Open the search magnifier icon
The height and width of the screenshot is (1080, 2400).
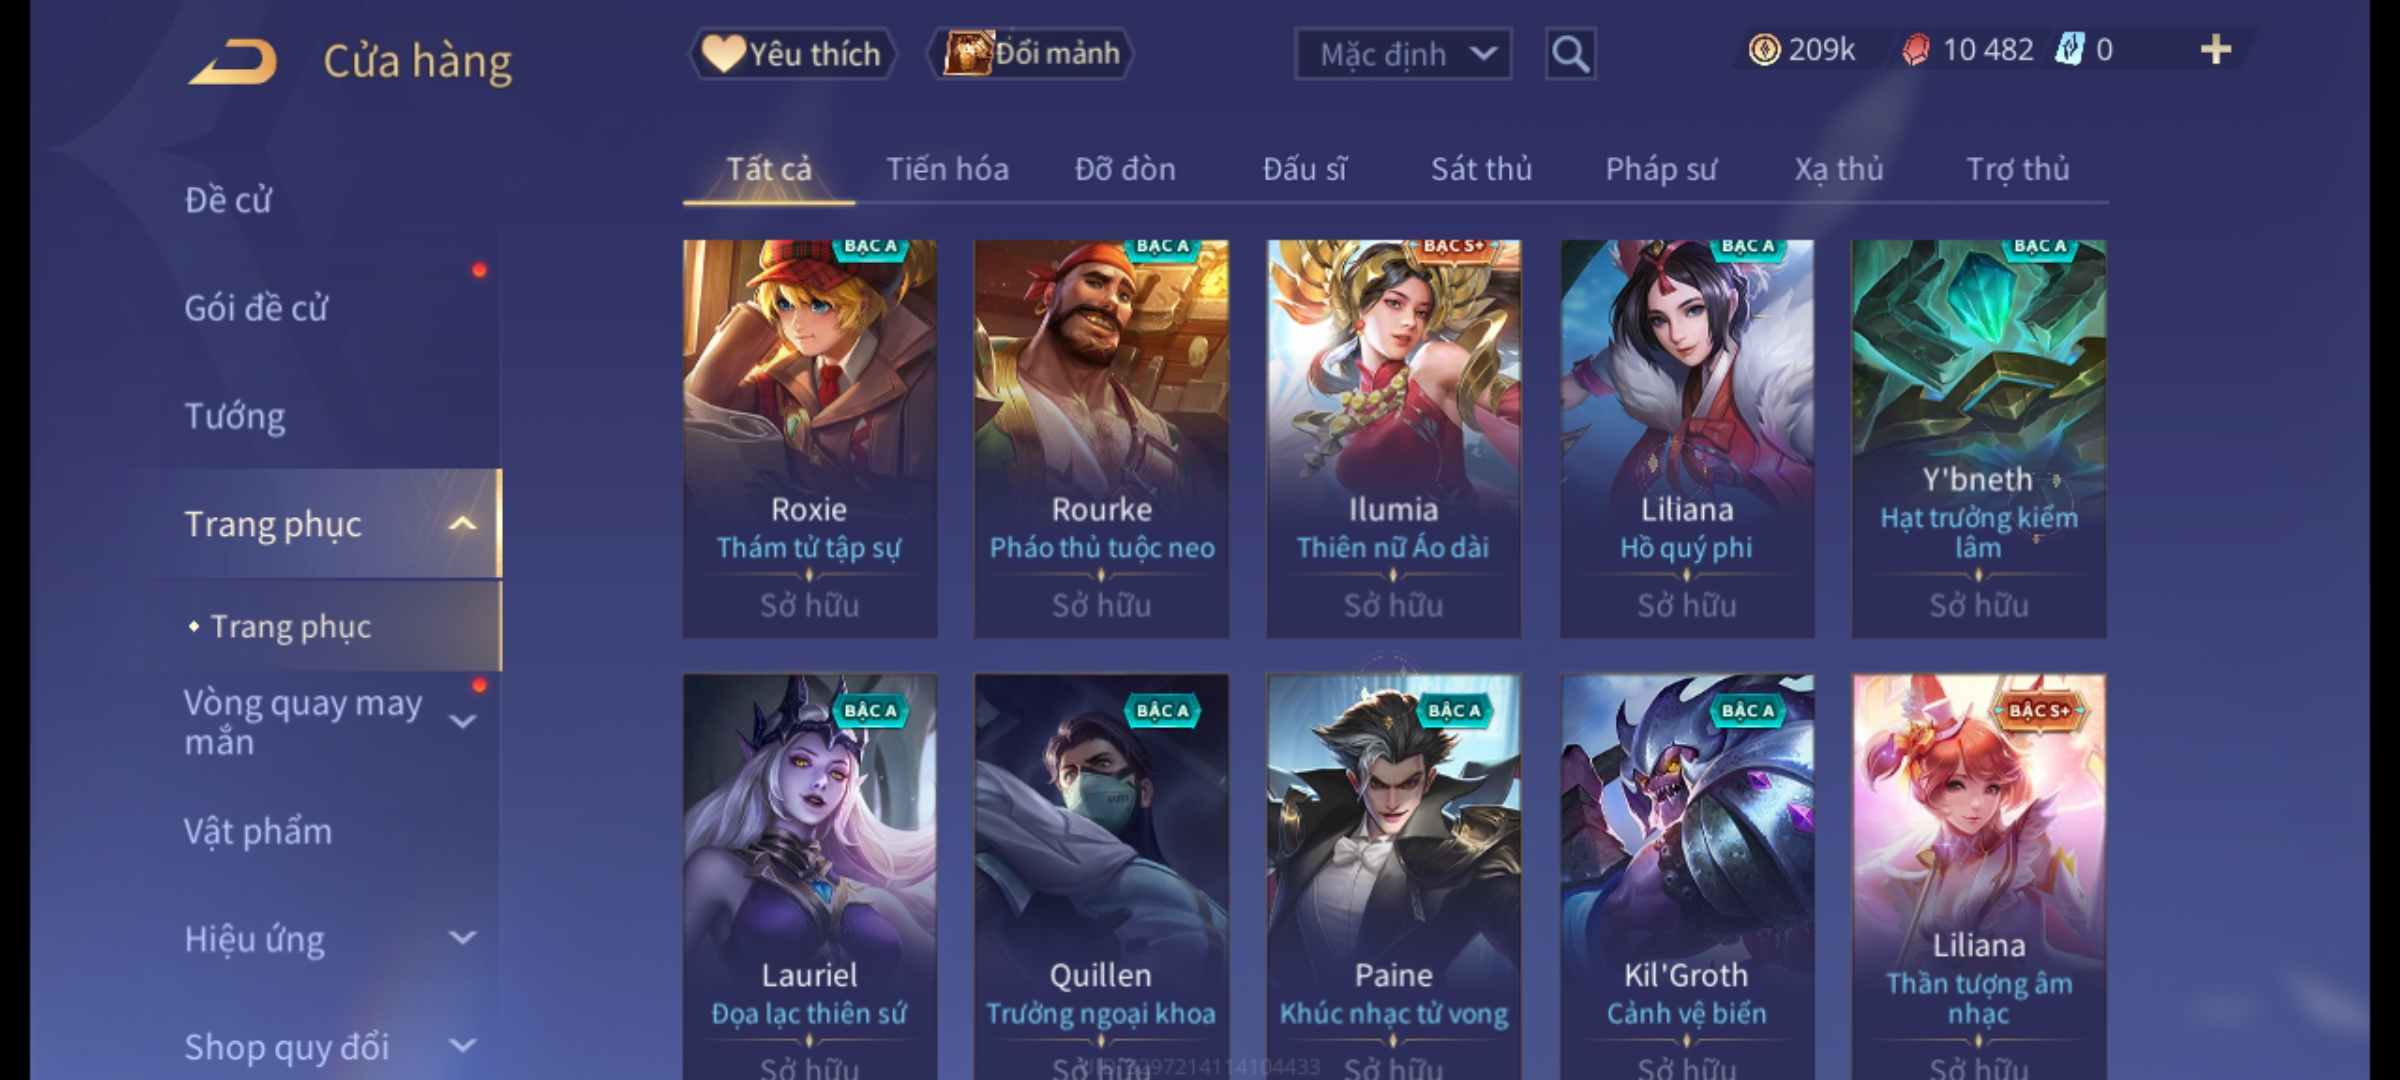tap(1570, 54)
